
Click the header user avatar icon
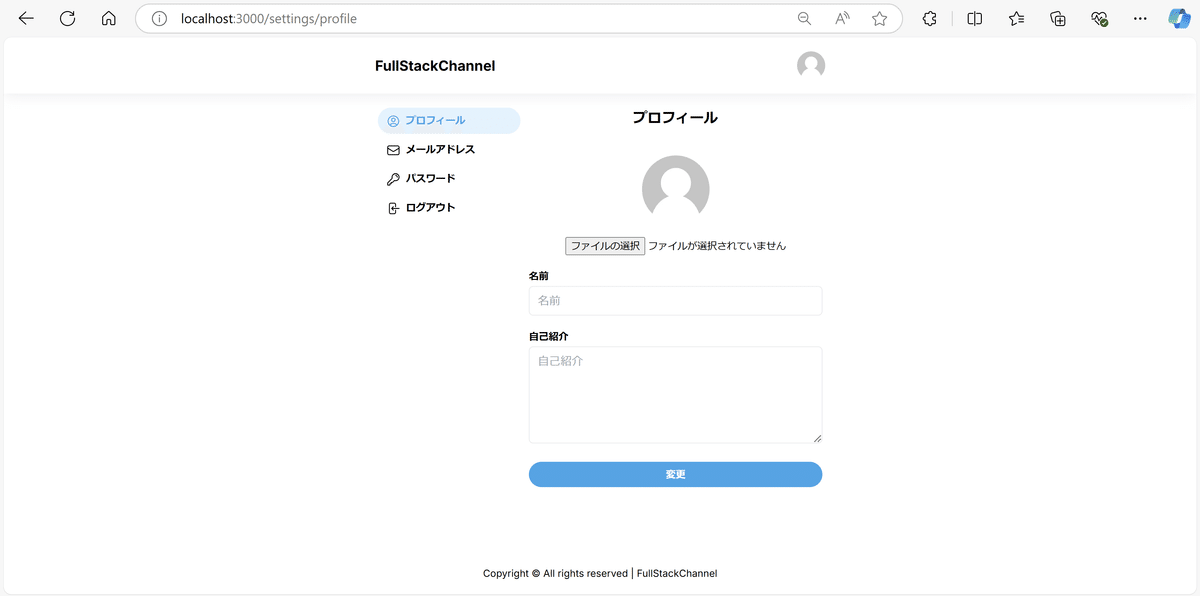[x=811, y=65]
